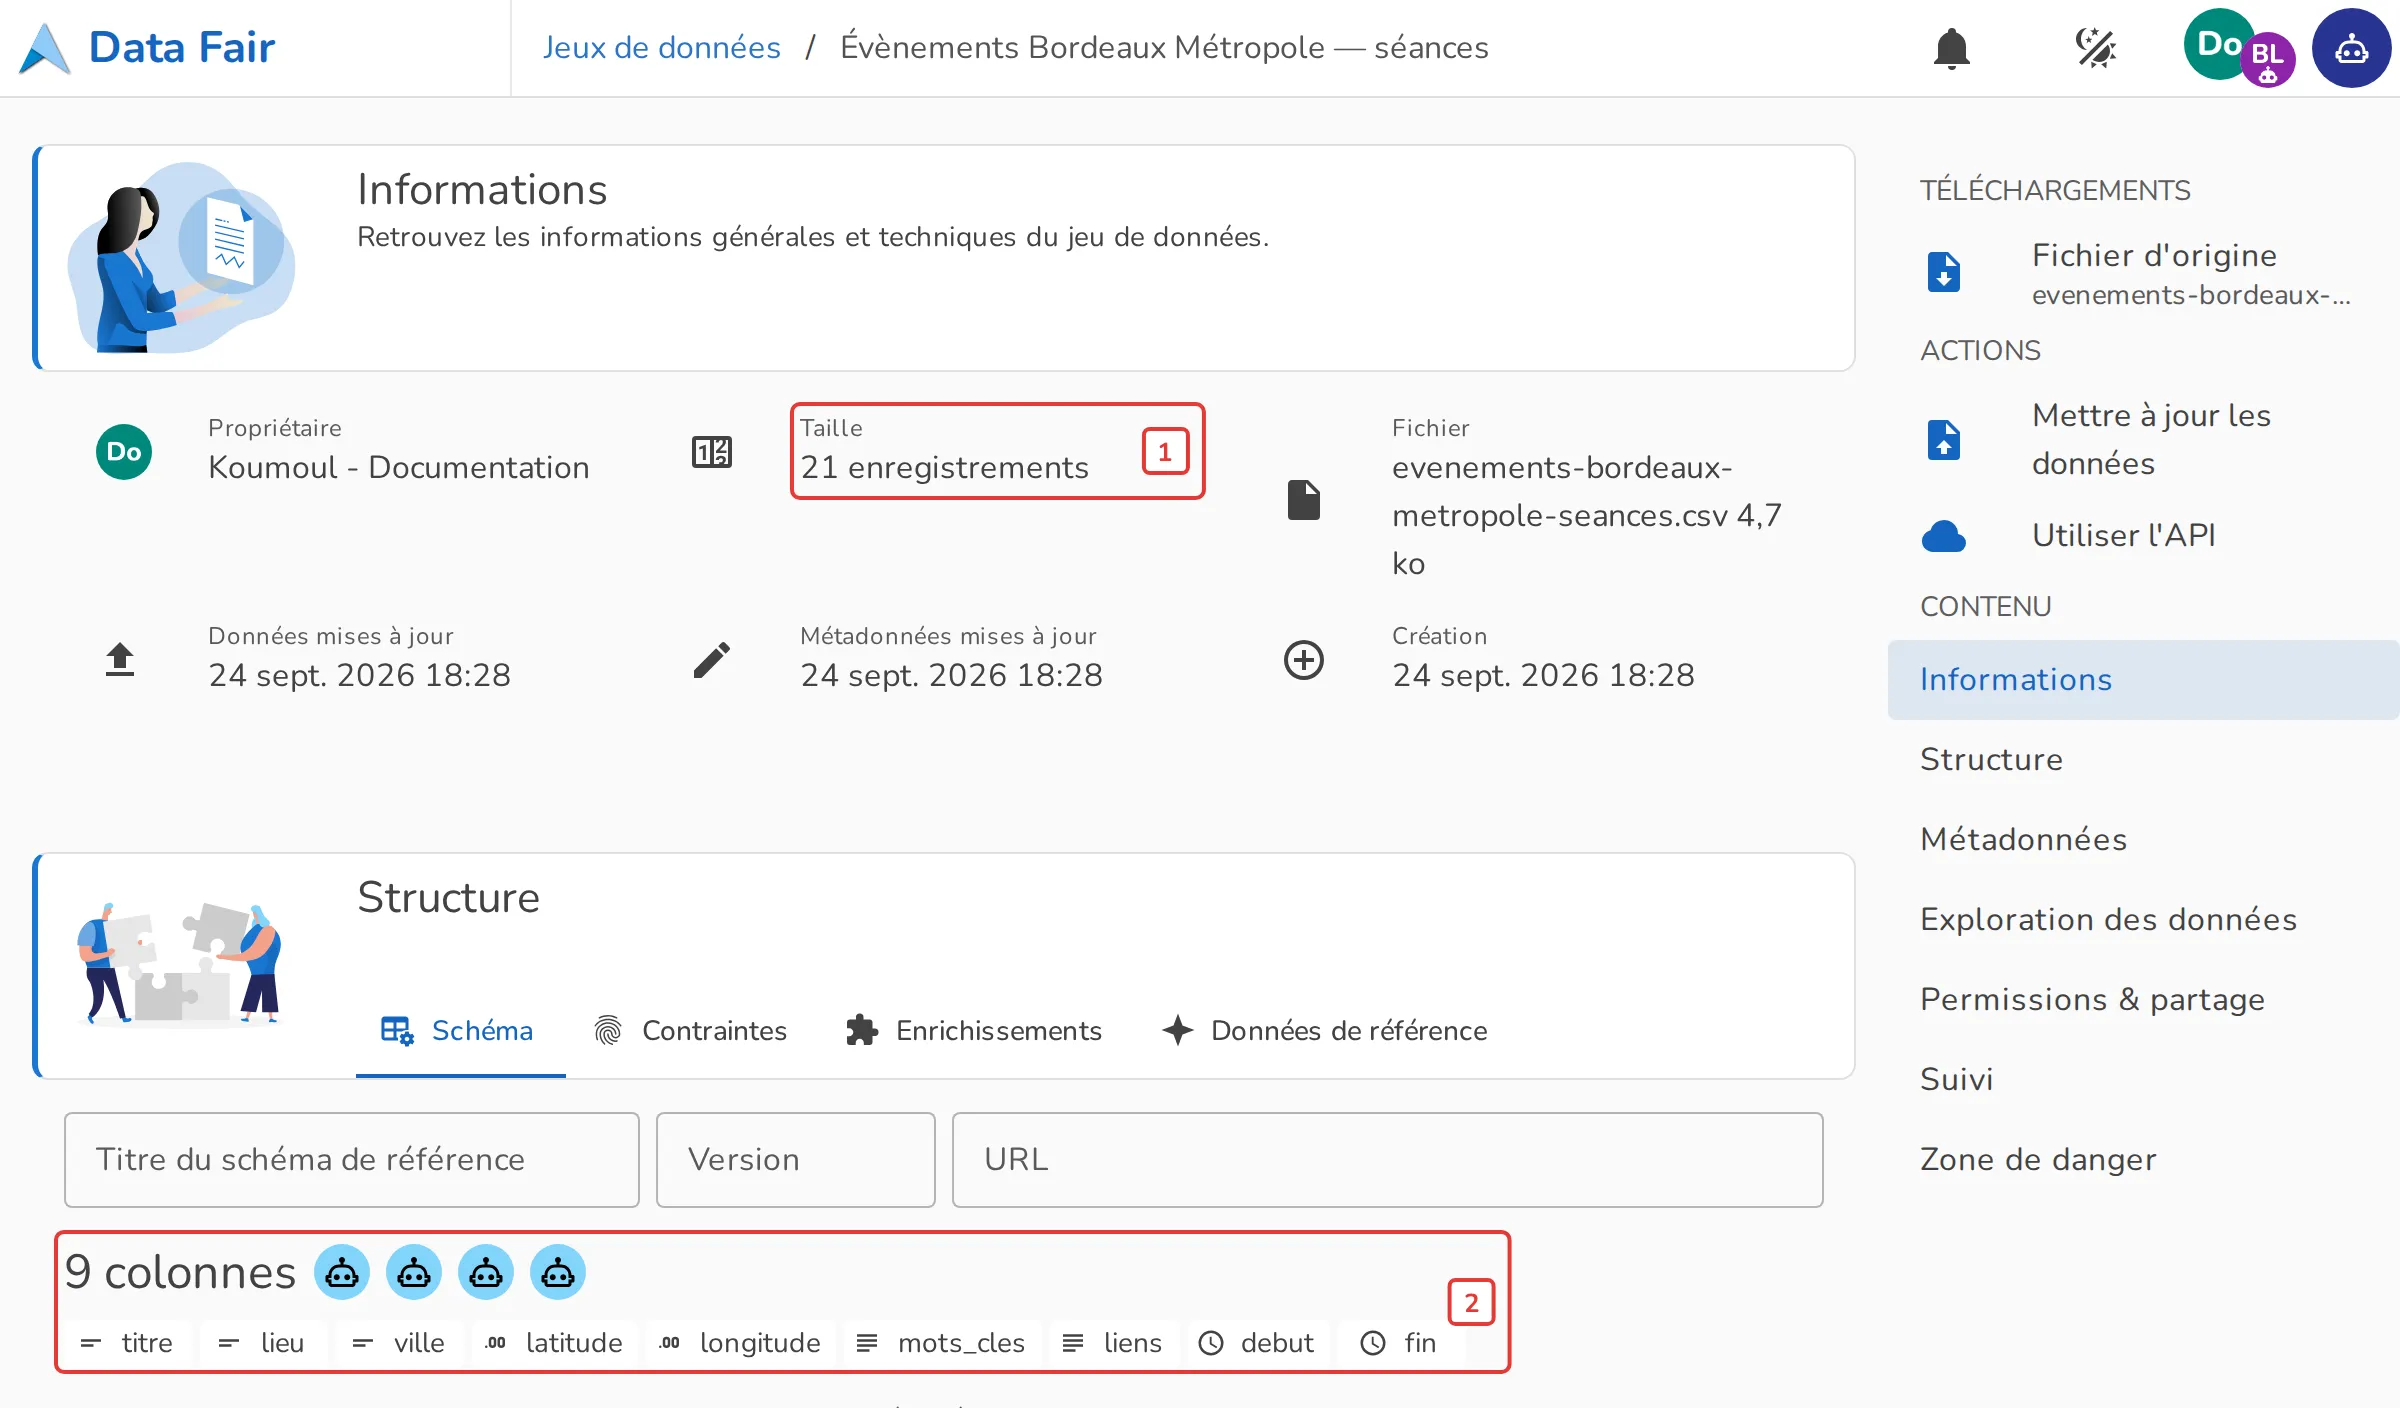Click the URL input field
Viewport: 2400px width, 1408px height.
tap(1388, 1160)
